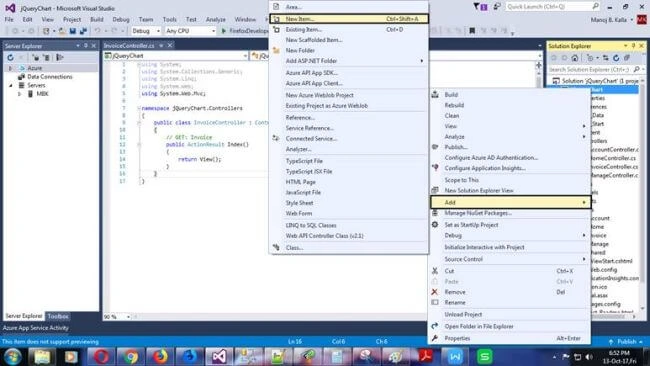Choose Manage NuGet Packages
The image size is (650, 366).
tap(509, 213)
